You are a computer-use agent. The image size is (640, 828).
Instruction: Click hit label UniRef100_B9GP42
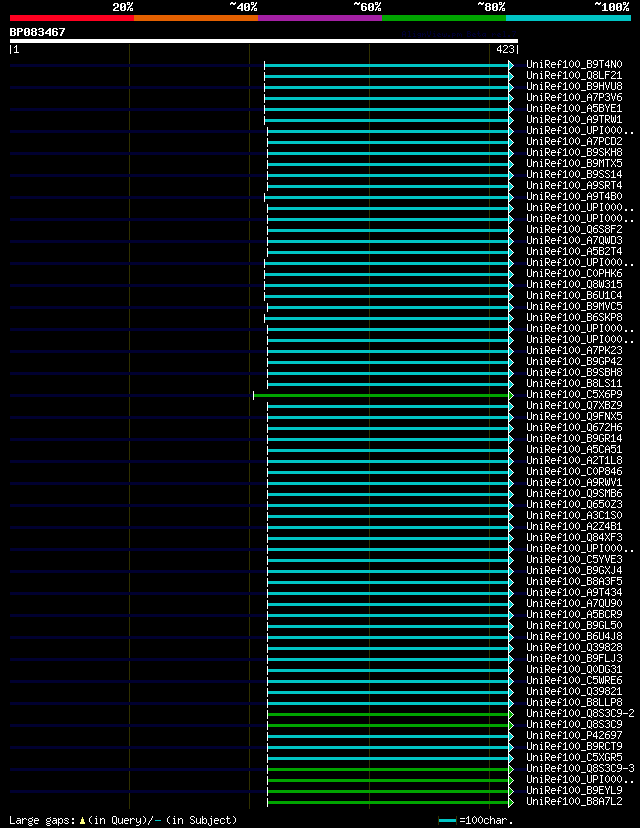(574, 362)
